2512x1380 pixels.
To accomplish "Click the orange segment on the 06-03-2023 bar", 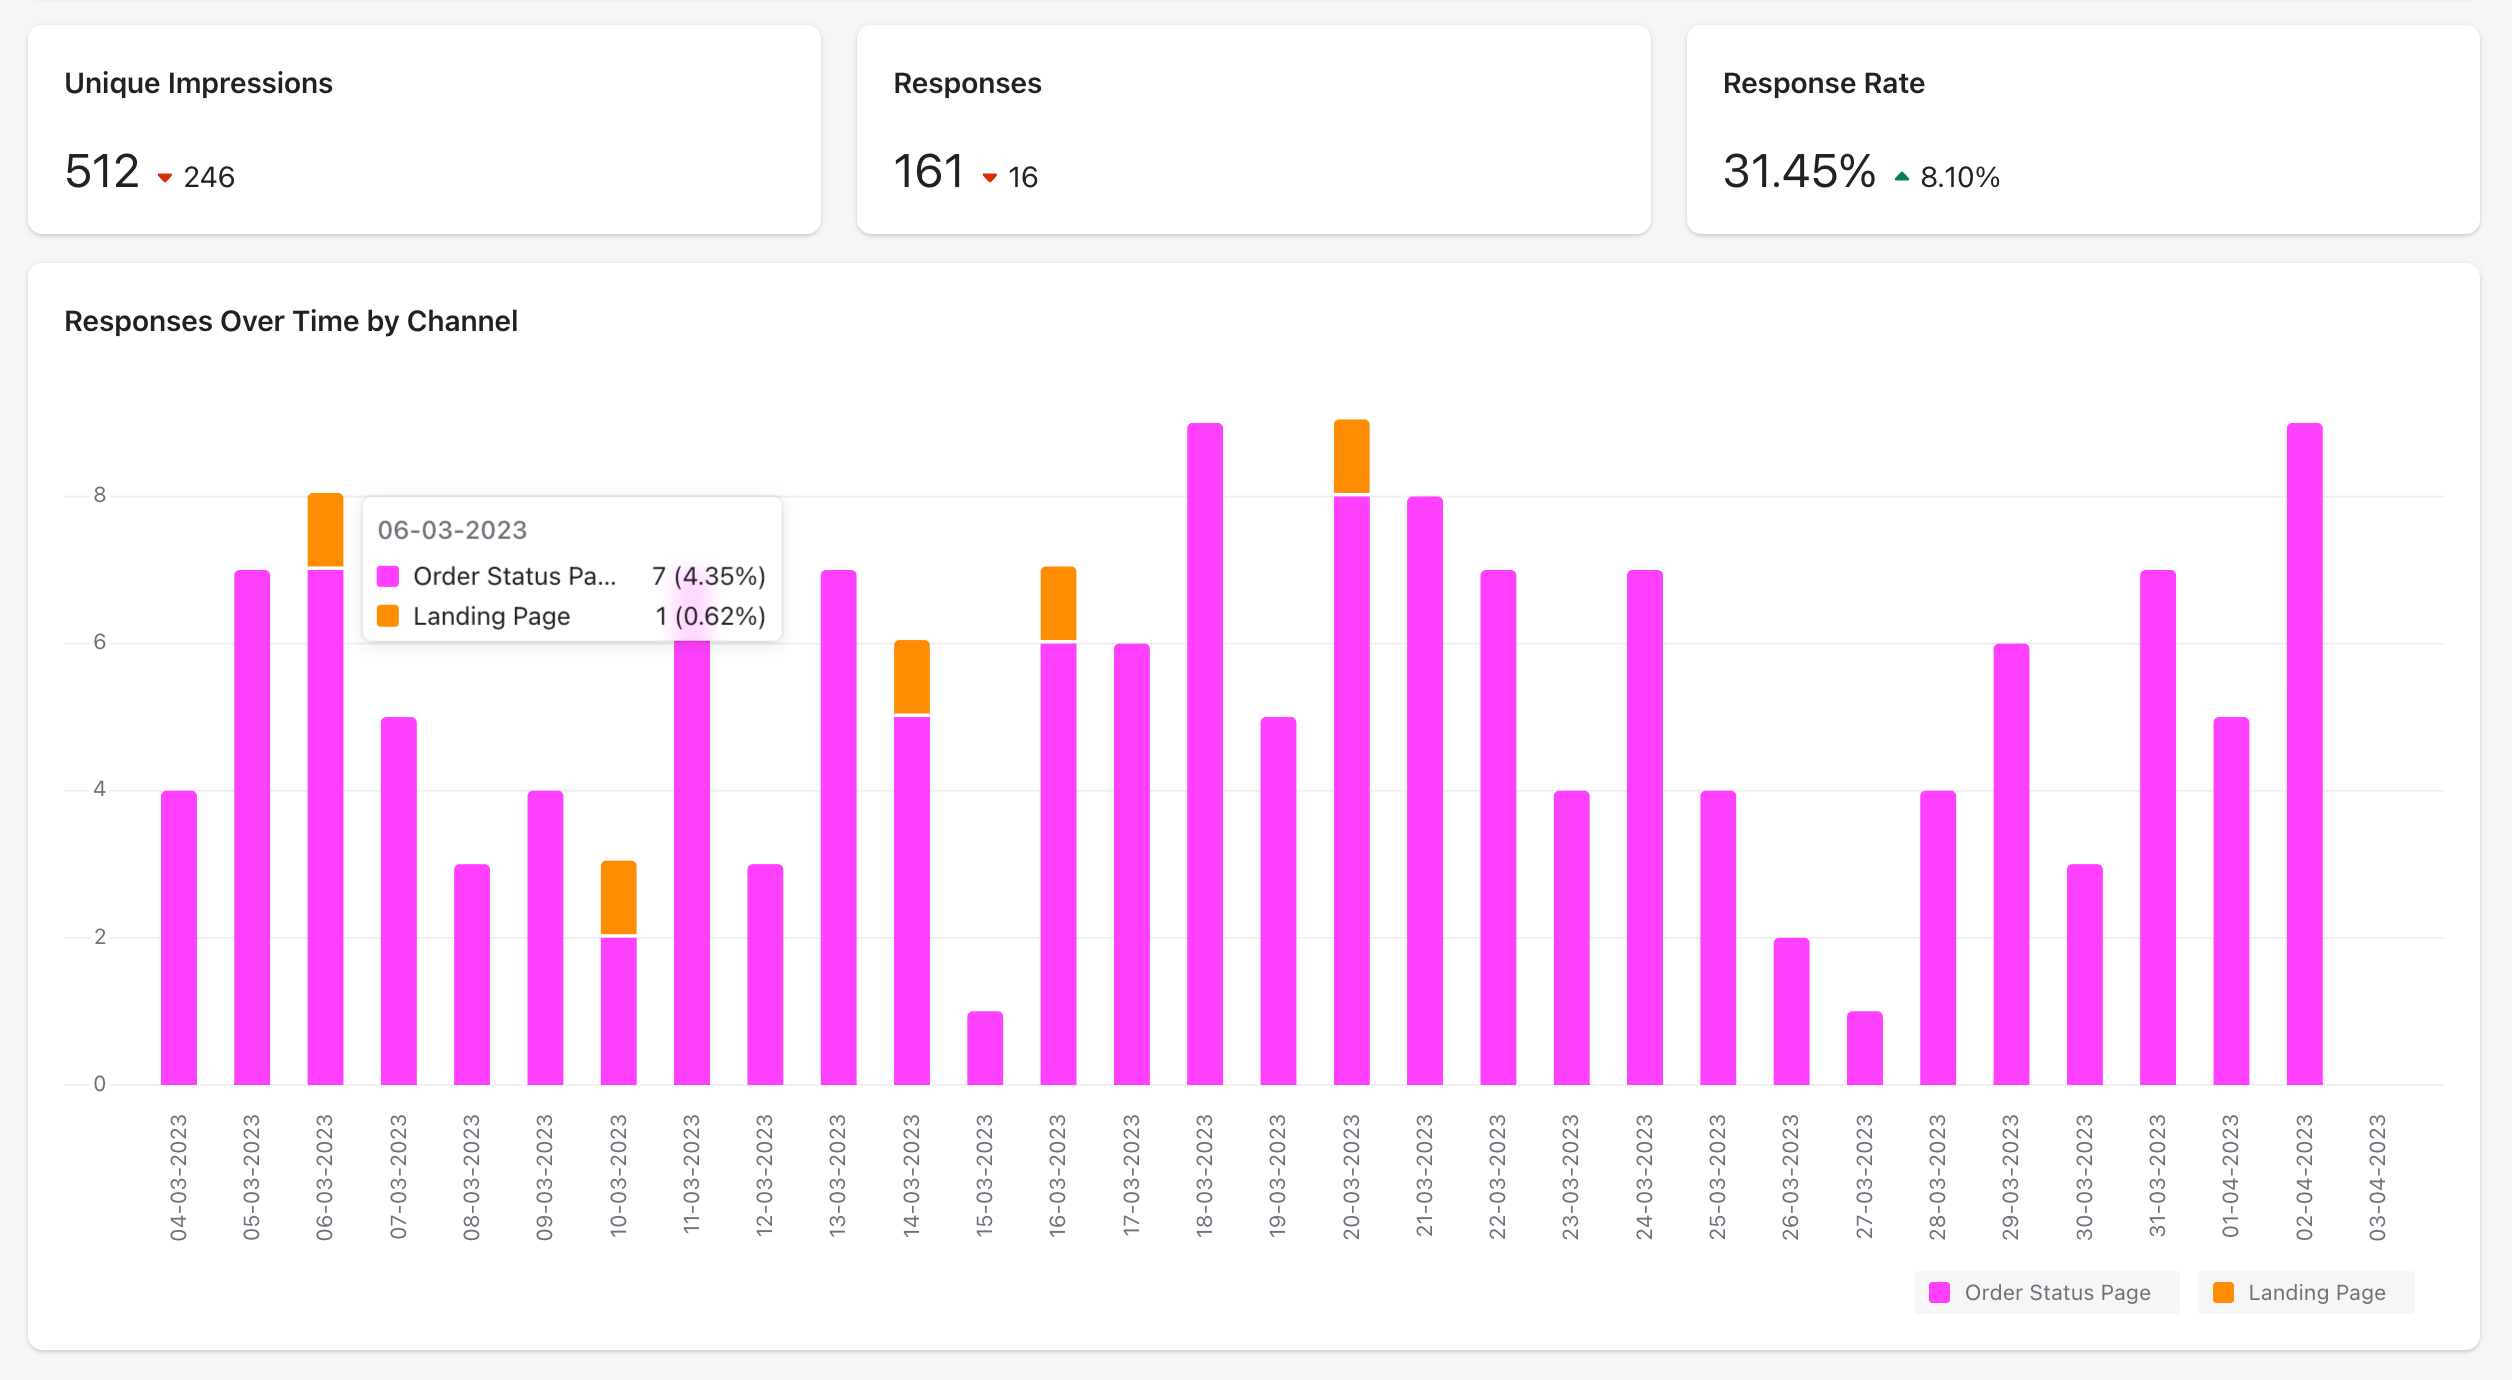I will point(325,530).
